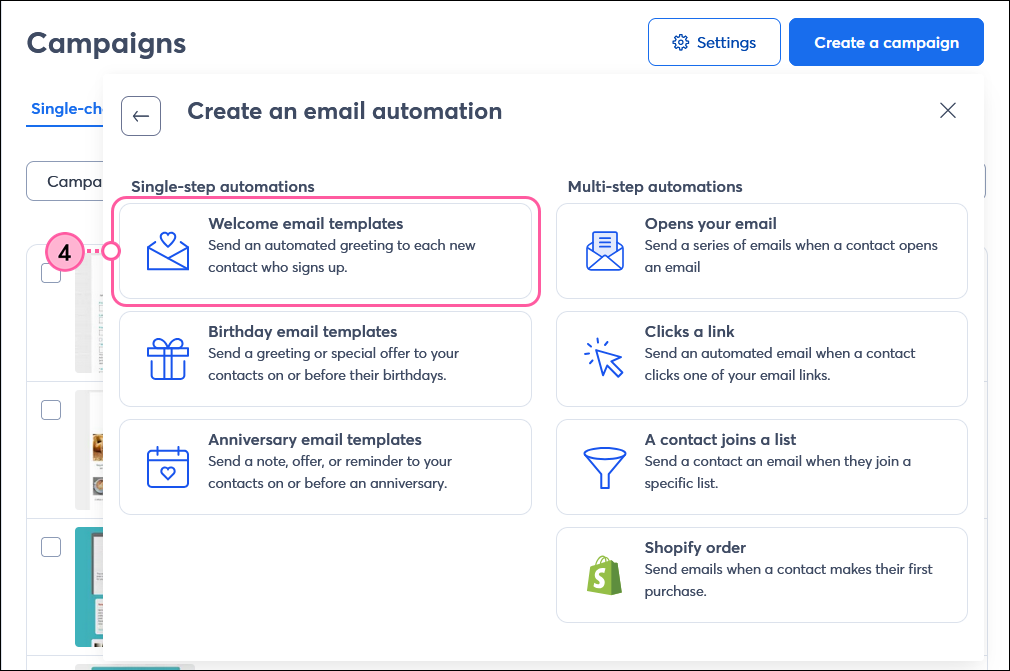Select the Clicks a link cursor icon
This screenshot has width=1010, height=671.
tap(604, 358)
